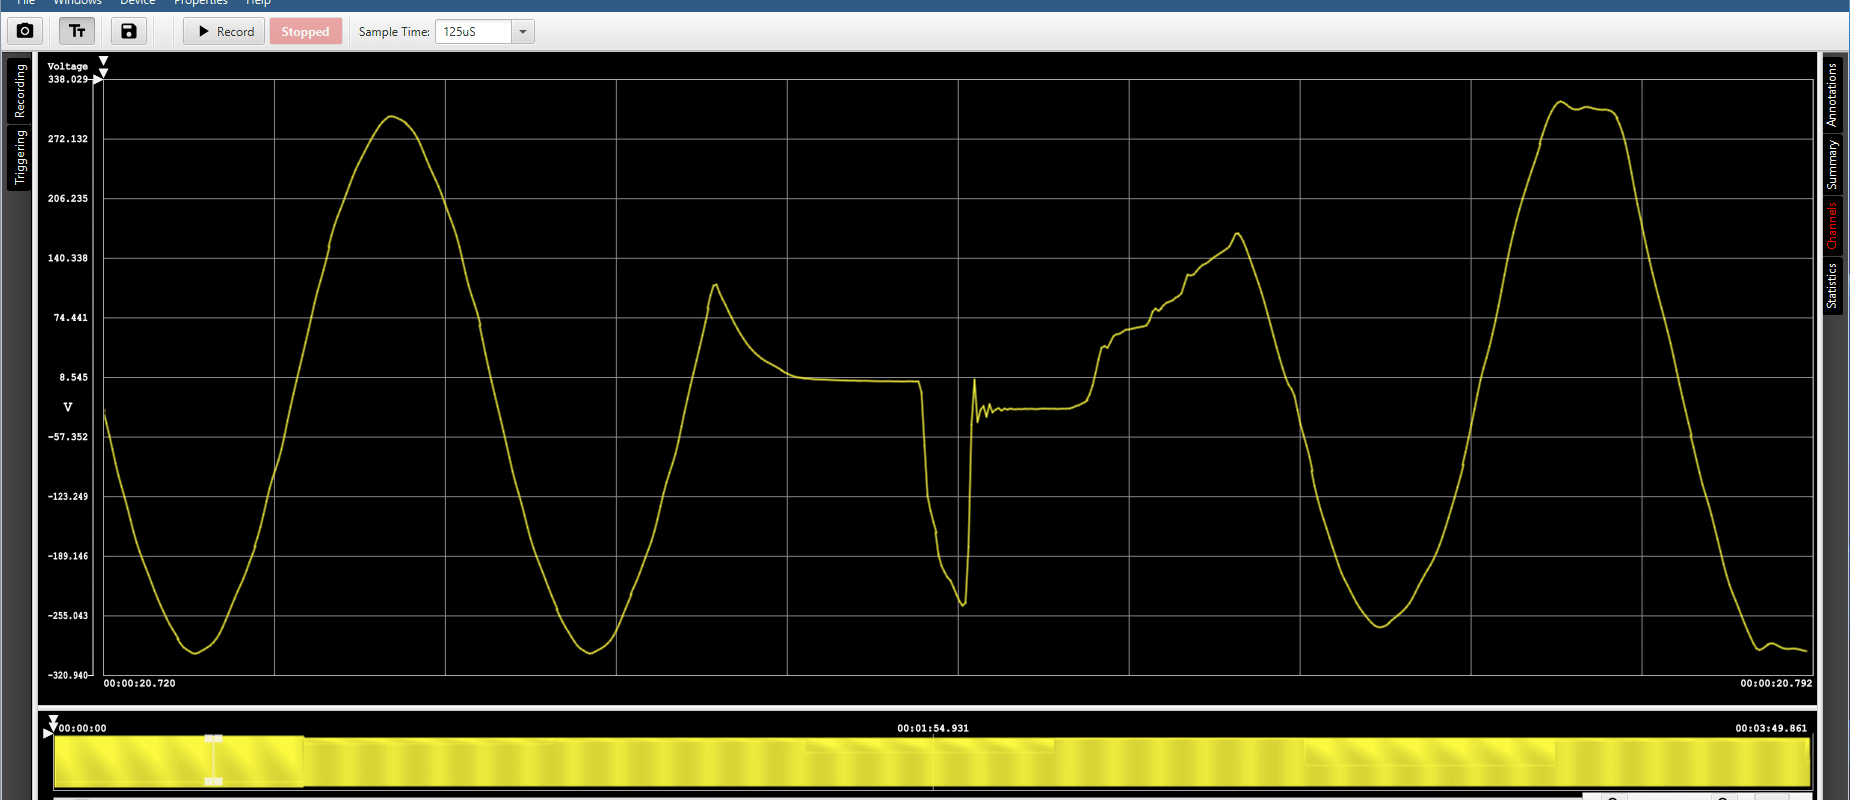
Task: Click the 00:00:00 overview start time
Action: click(82, 728)
